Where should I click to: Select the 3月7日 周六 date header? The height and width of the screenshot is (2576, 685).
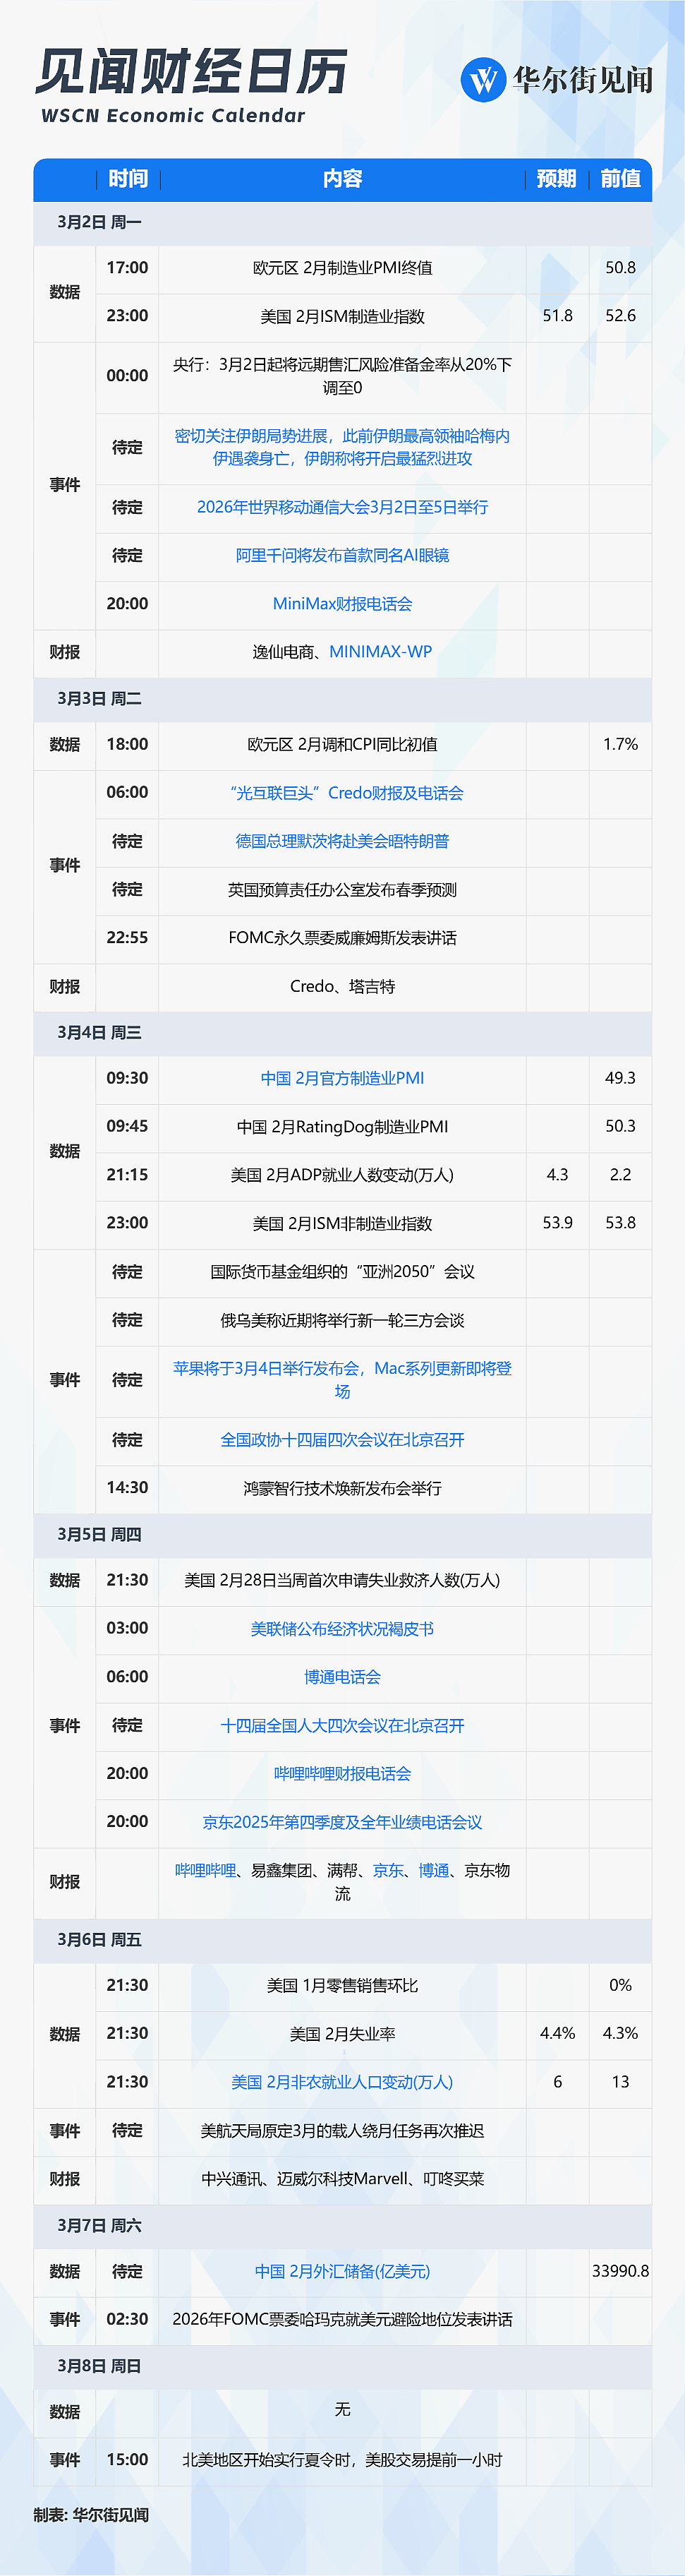[99, 2225]
